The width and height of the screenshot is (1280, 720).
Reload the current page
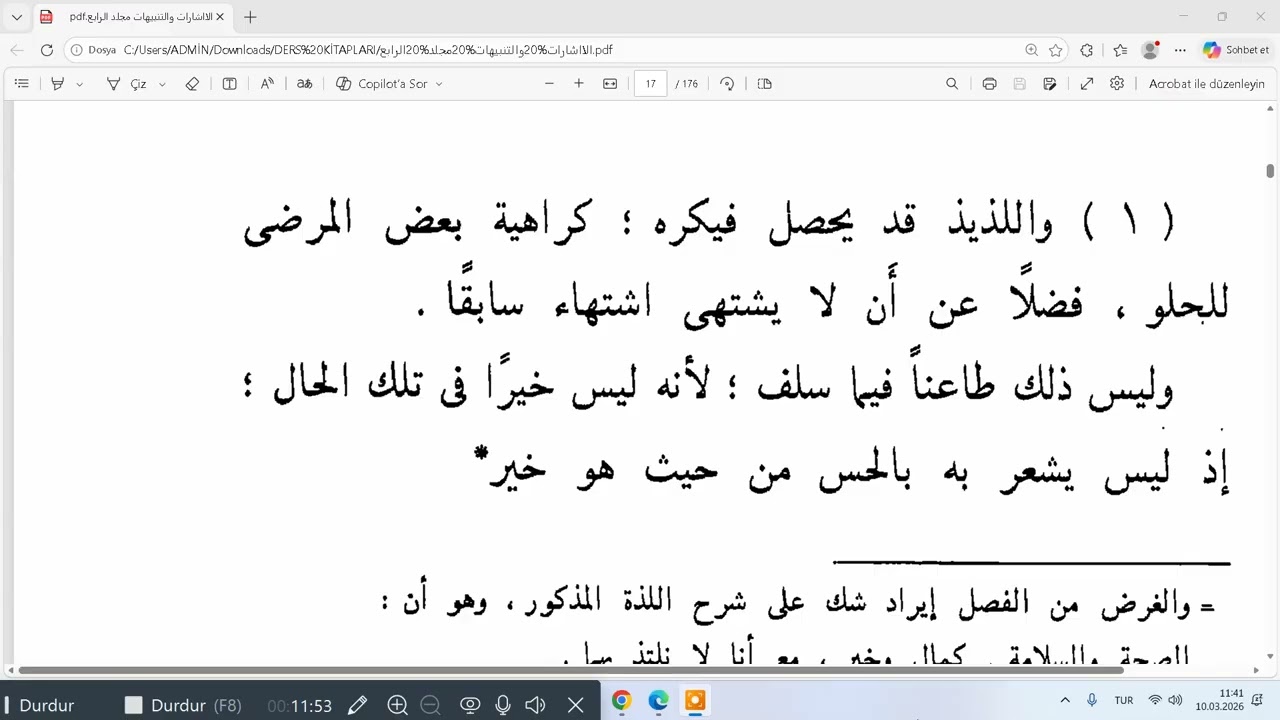tap(47, 50)
